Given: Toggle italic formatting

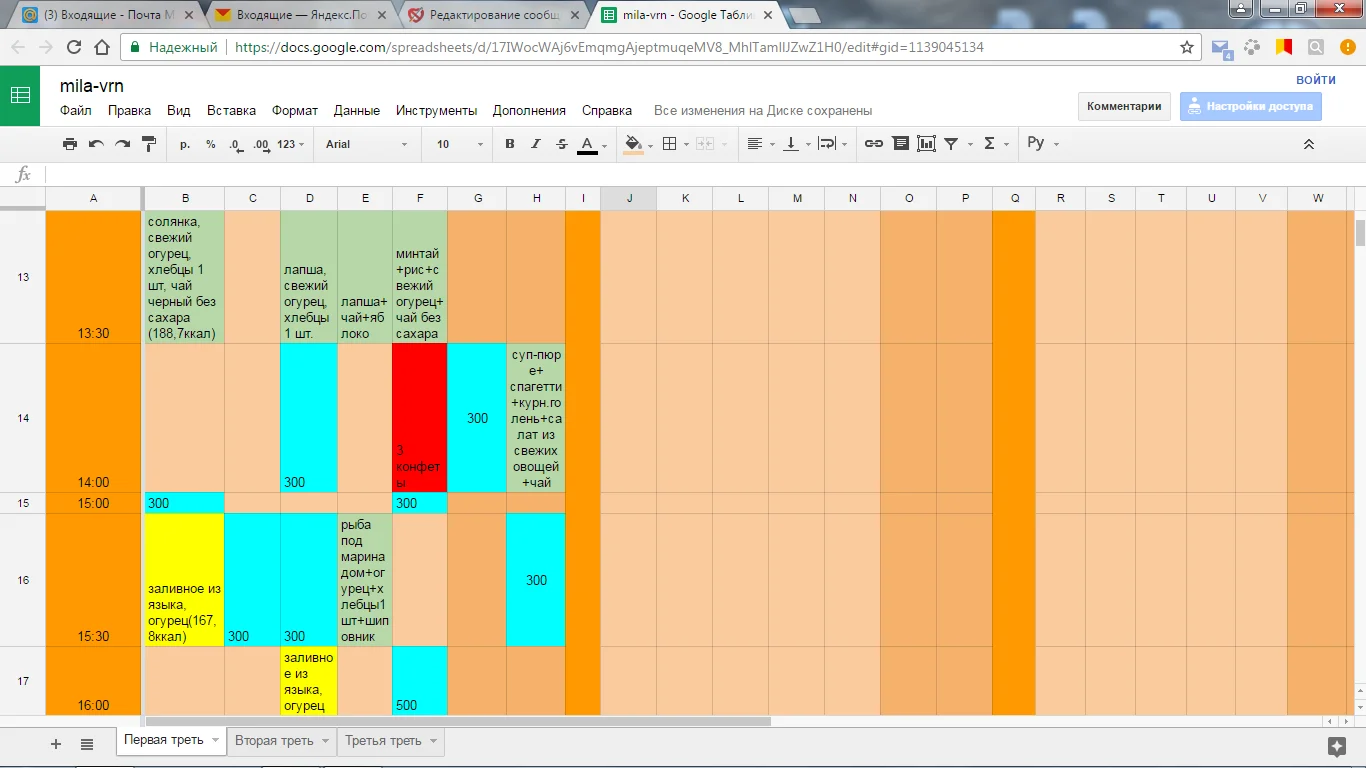Looking at the screenshot, I should click(x=536, y=144).
